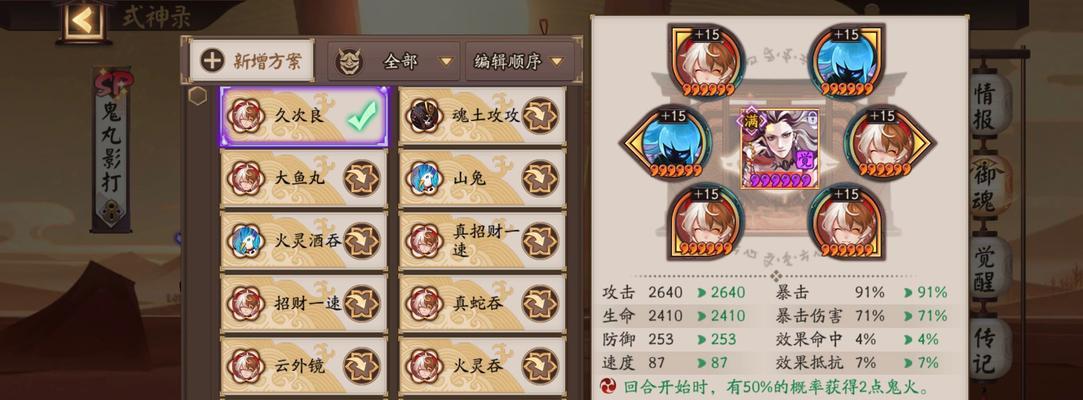The height and width of the screenshot is (400, 1083).
Task: Click the demon mask filter icon
Action: click(349, 61)
